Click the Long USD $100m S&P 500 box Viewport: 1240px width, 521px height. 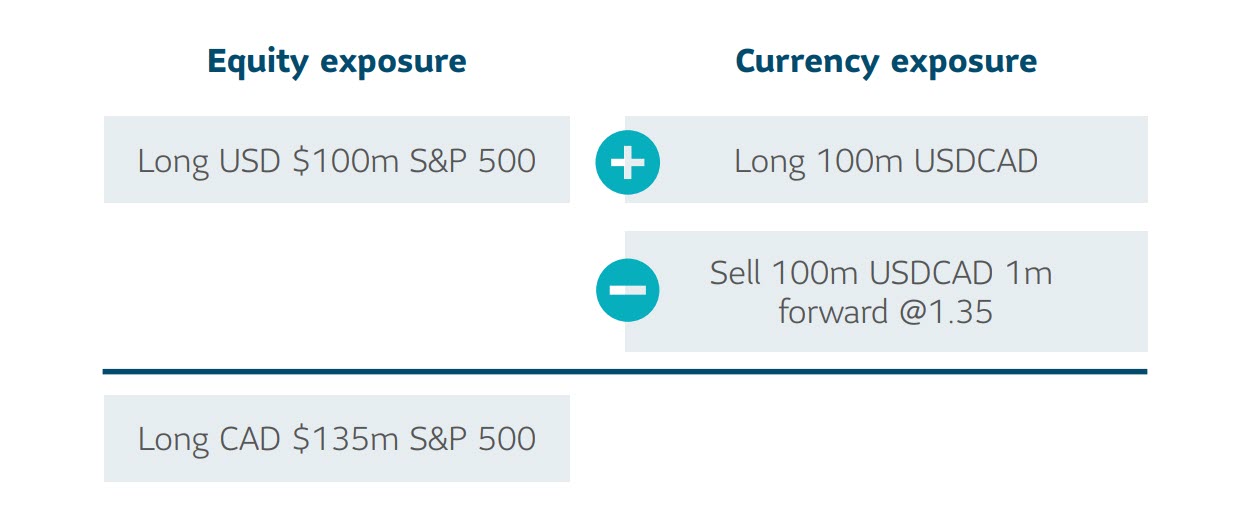coord(337,160)
